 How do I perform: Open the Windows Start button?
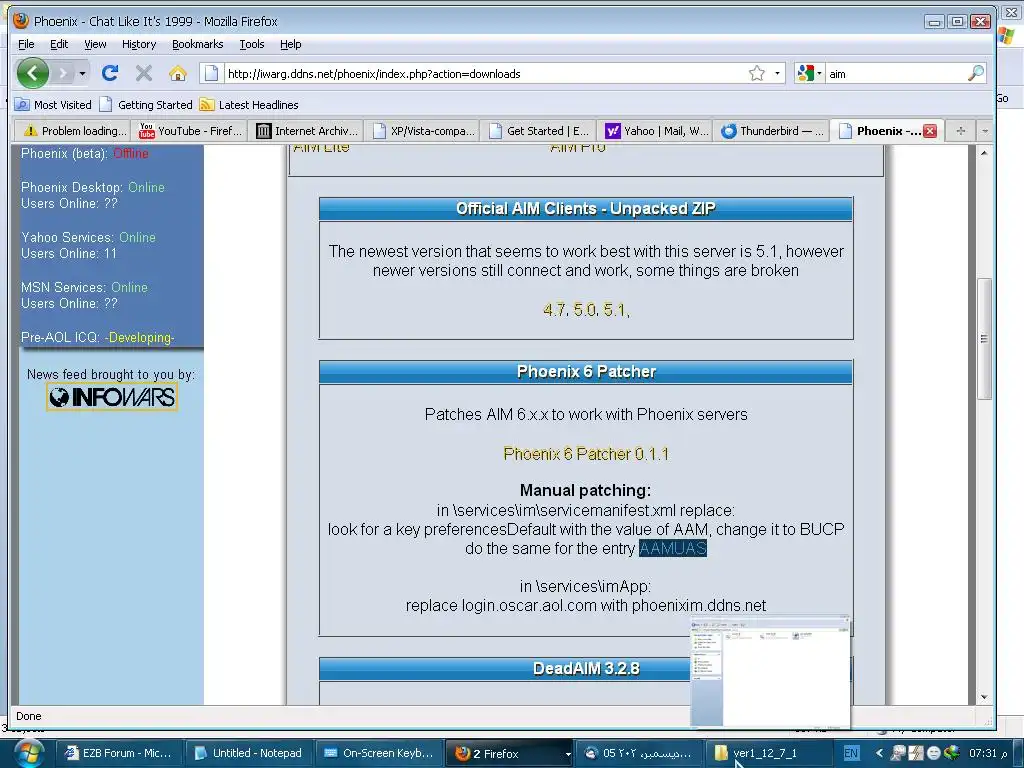(27, 753)
